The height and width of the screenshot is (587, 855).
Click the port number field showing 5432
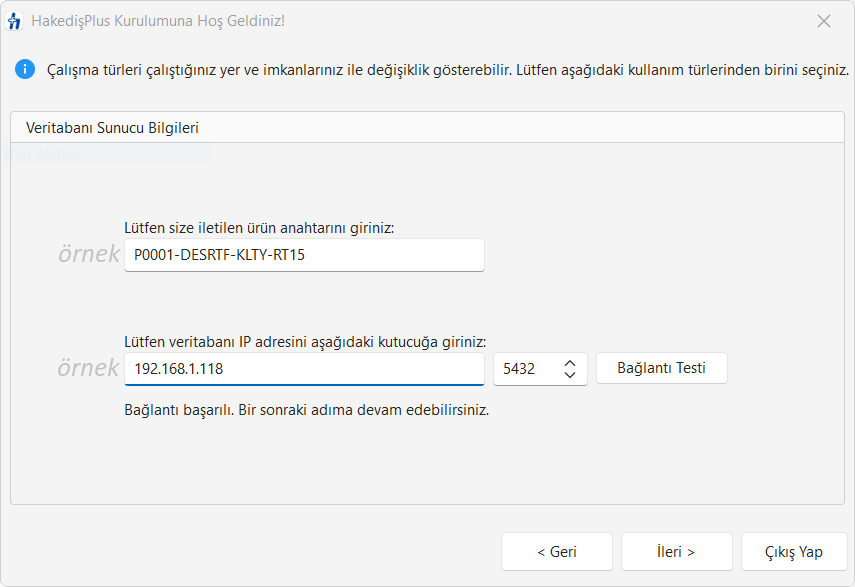[x=524, y=368]
